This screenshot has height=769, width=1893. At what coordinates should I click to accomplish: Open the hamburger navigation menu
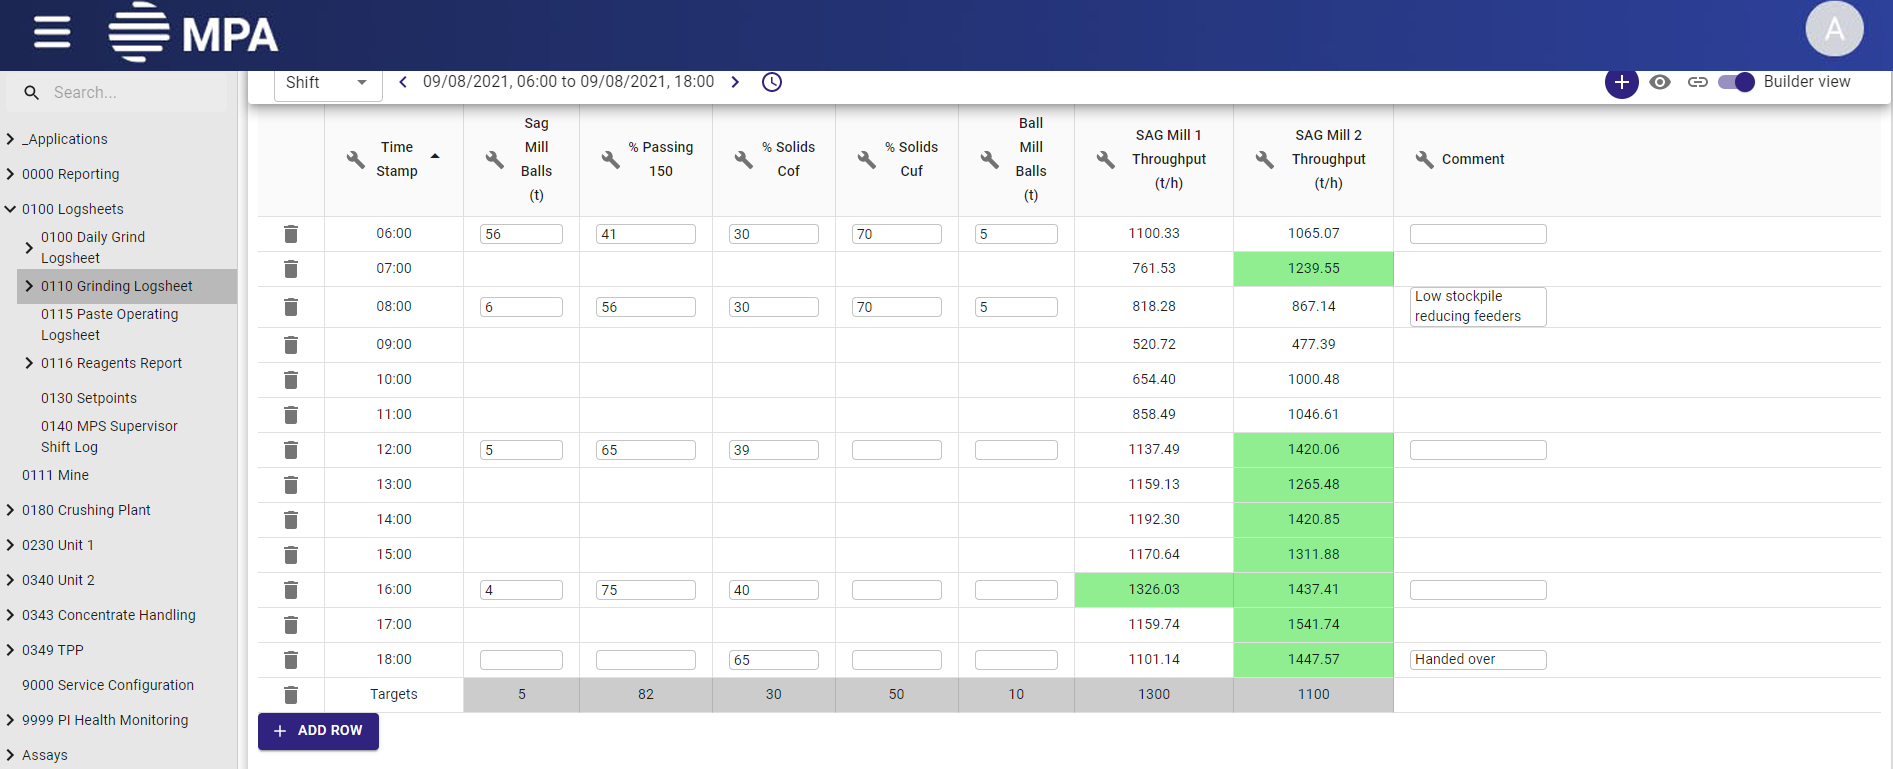(x=52, y=32)
